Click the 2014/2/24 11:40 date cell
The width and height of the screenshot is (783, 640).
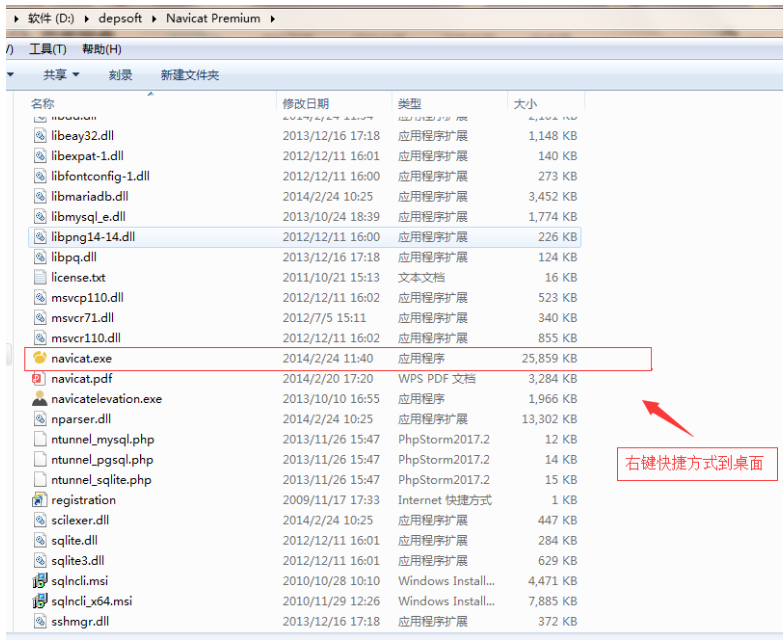pos(328,358)
